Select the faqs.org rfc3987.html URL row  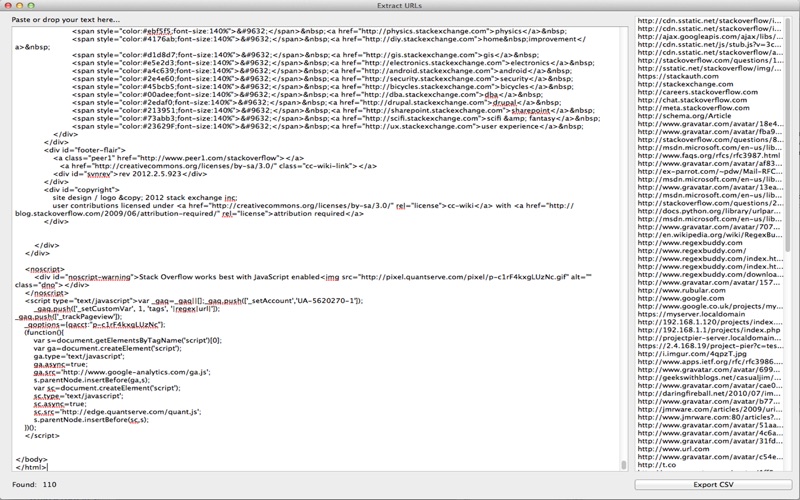point(709,156)
